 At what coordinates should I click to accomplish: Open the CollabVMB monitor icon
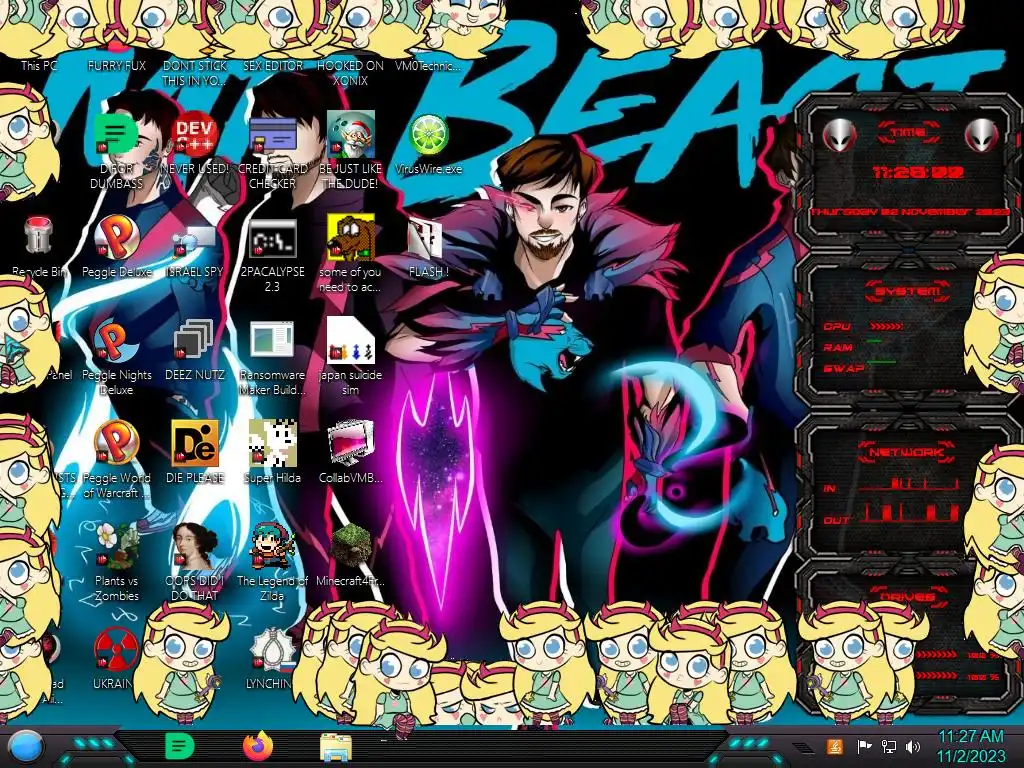351,443
